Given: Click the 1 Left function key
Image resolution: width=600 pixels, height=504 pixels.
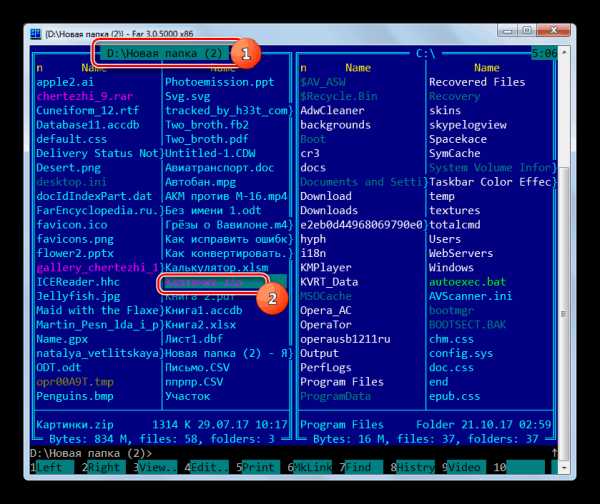Looking at the screenshot, I should pyautogui.click(x=52, y=467).
